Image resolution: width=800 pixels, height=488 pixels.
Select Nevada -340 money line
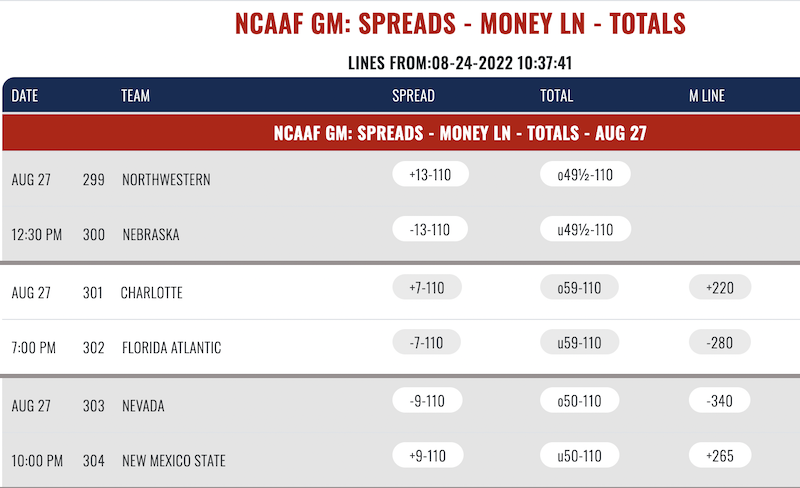coord(720,400)
